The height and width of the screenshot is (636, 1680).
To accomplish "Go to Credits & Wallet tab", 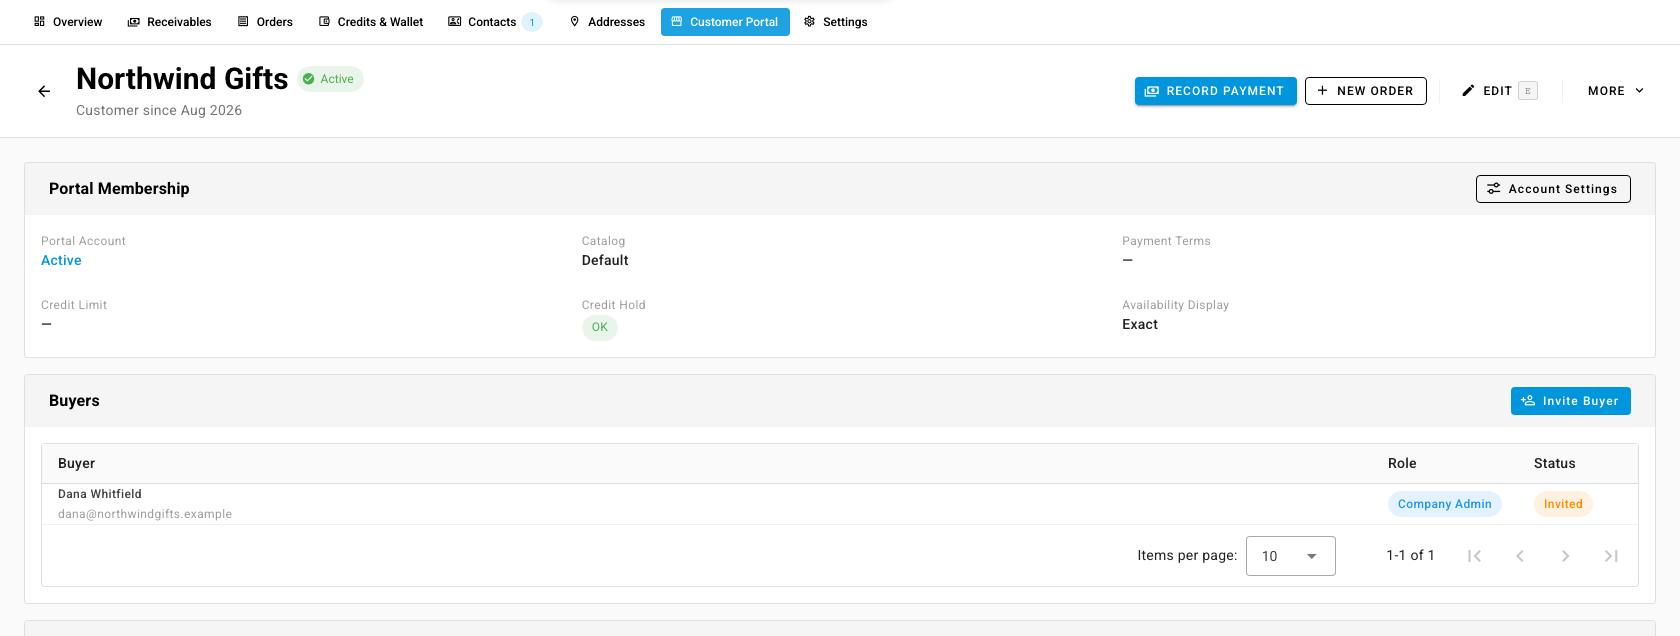I will (x=371, y=22).
